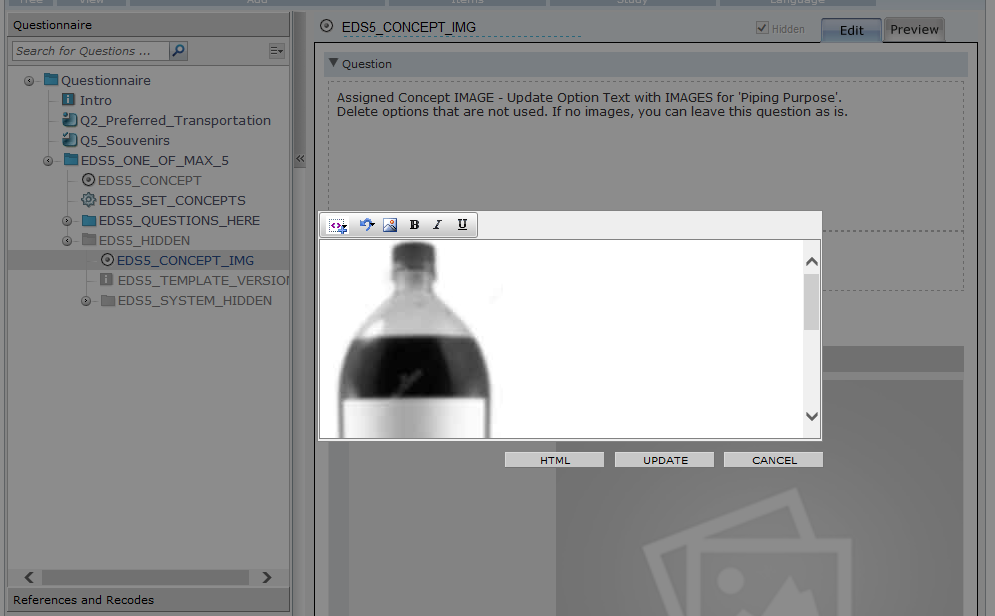Click the HTML button

(555, 460)
